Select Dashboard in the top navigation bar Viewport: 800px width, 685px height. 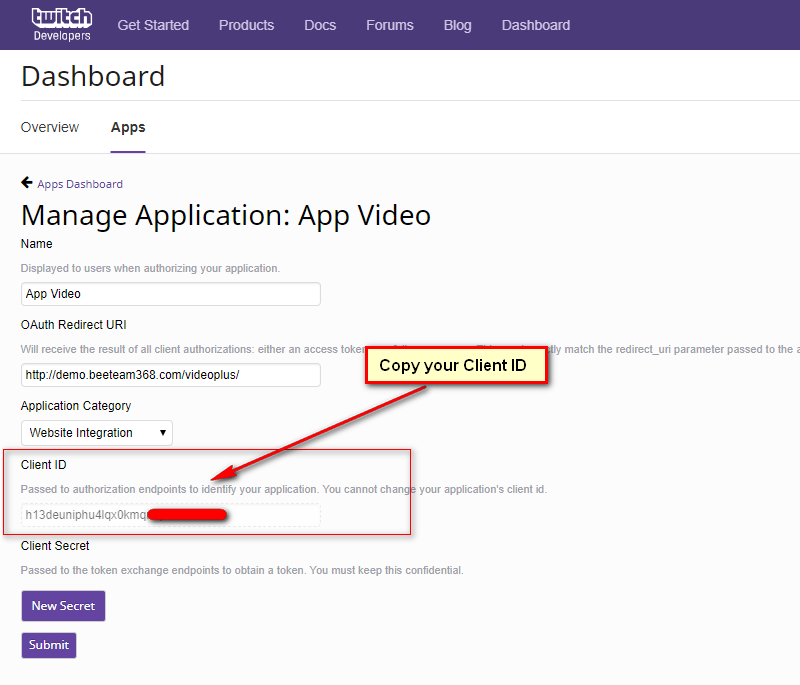coord(536,25)
